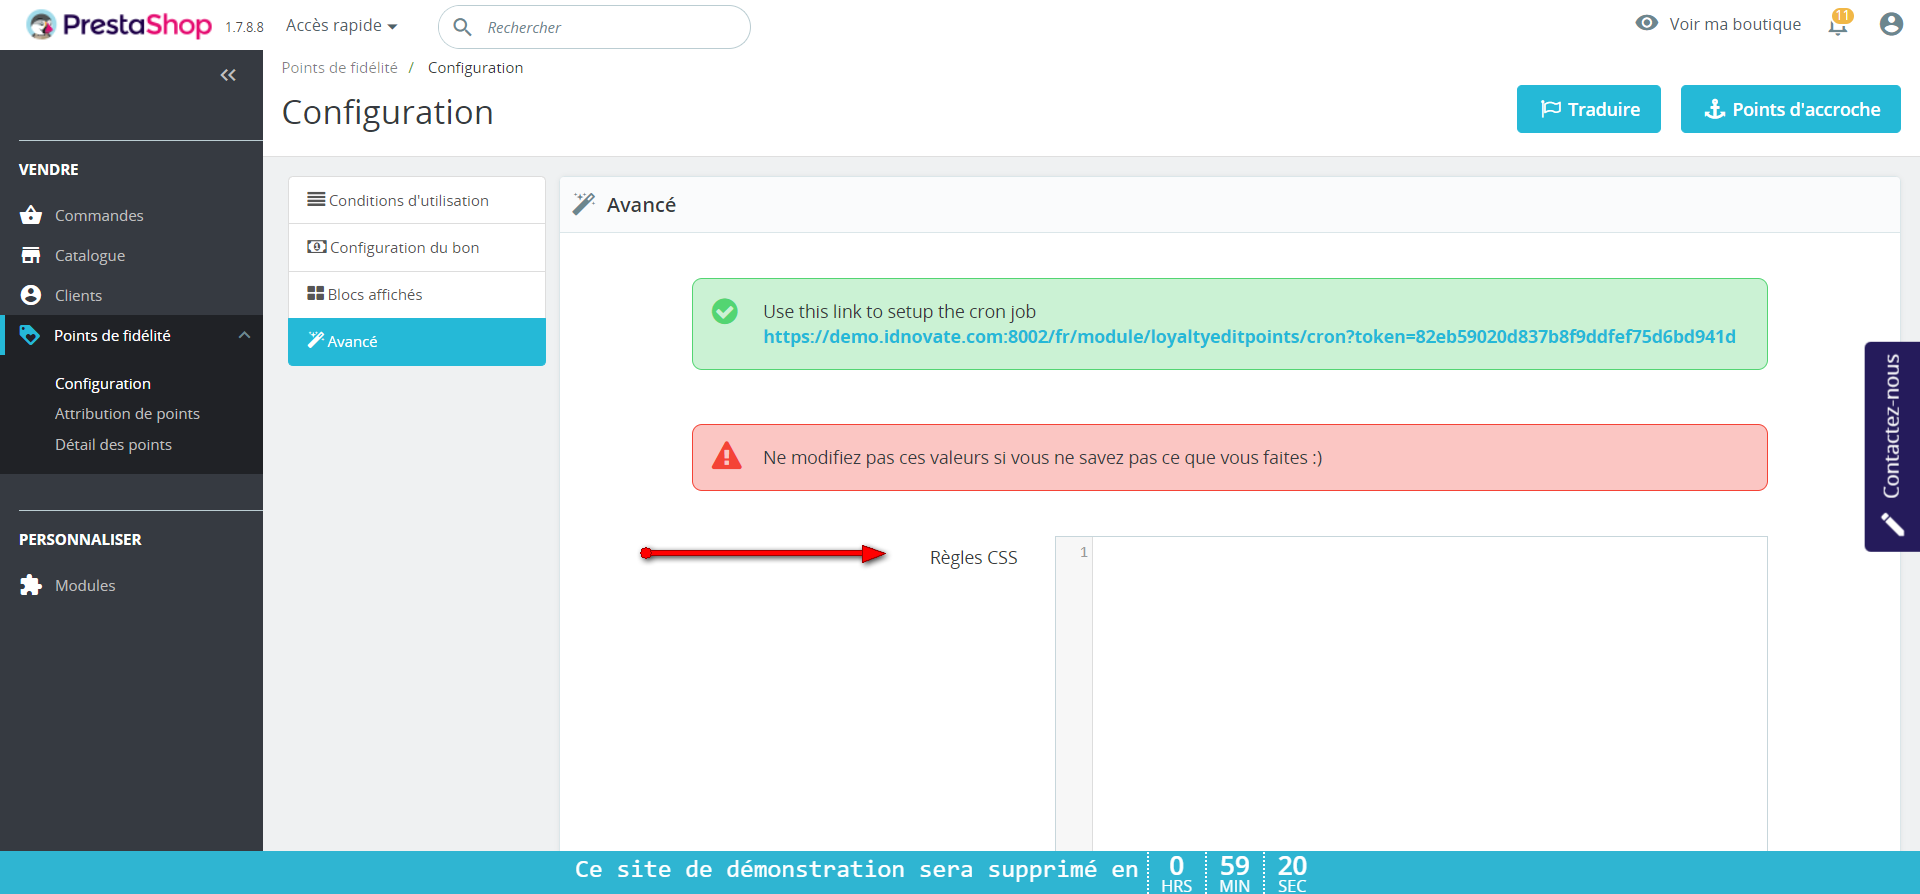The width and height of the screenshot is (1920, 894).
Task: Collapse the sidebar with double-chevron icon
Action: [x=228, y=75]
